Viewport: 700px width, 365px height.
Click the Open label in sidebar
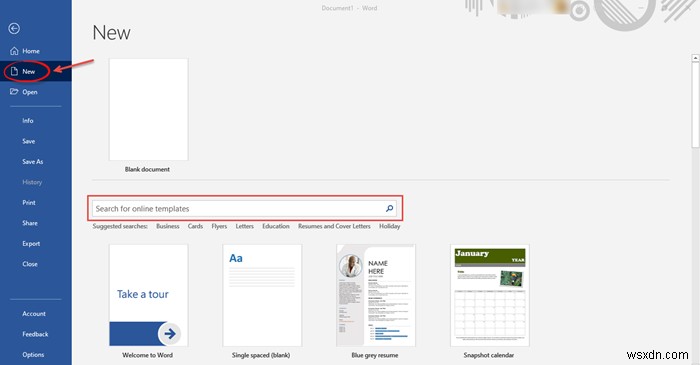click(30, 92)
